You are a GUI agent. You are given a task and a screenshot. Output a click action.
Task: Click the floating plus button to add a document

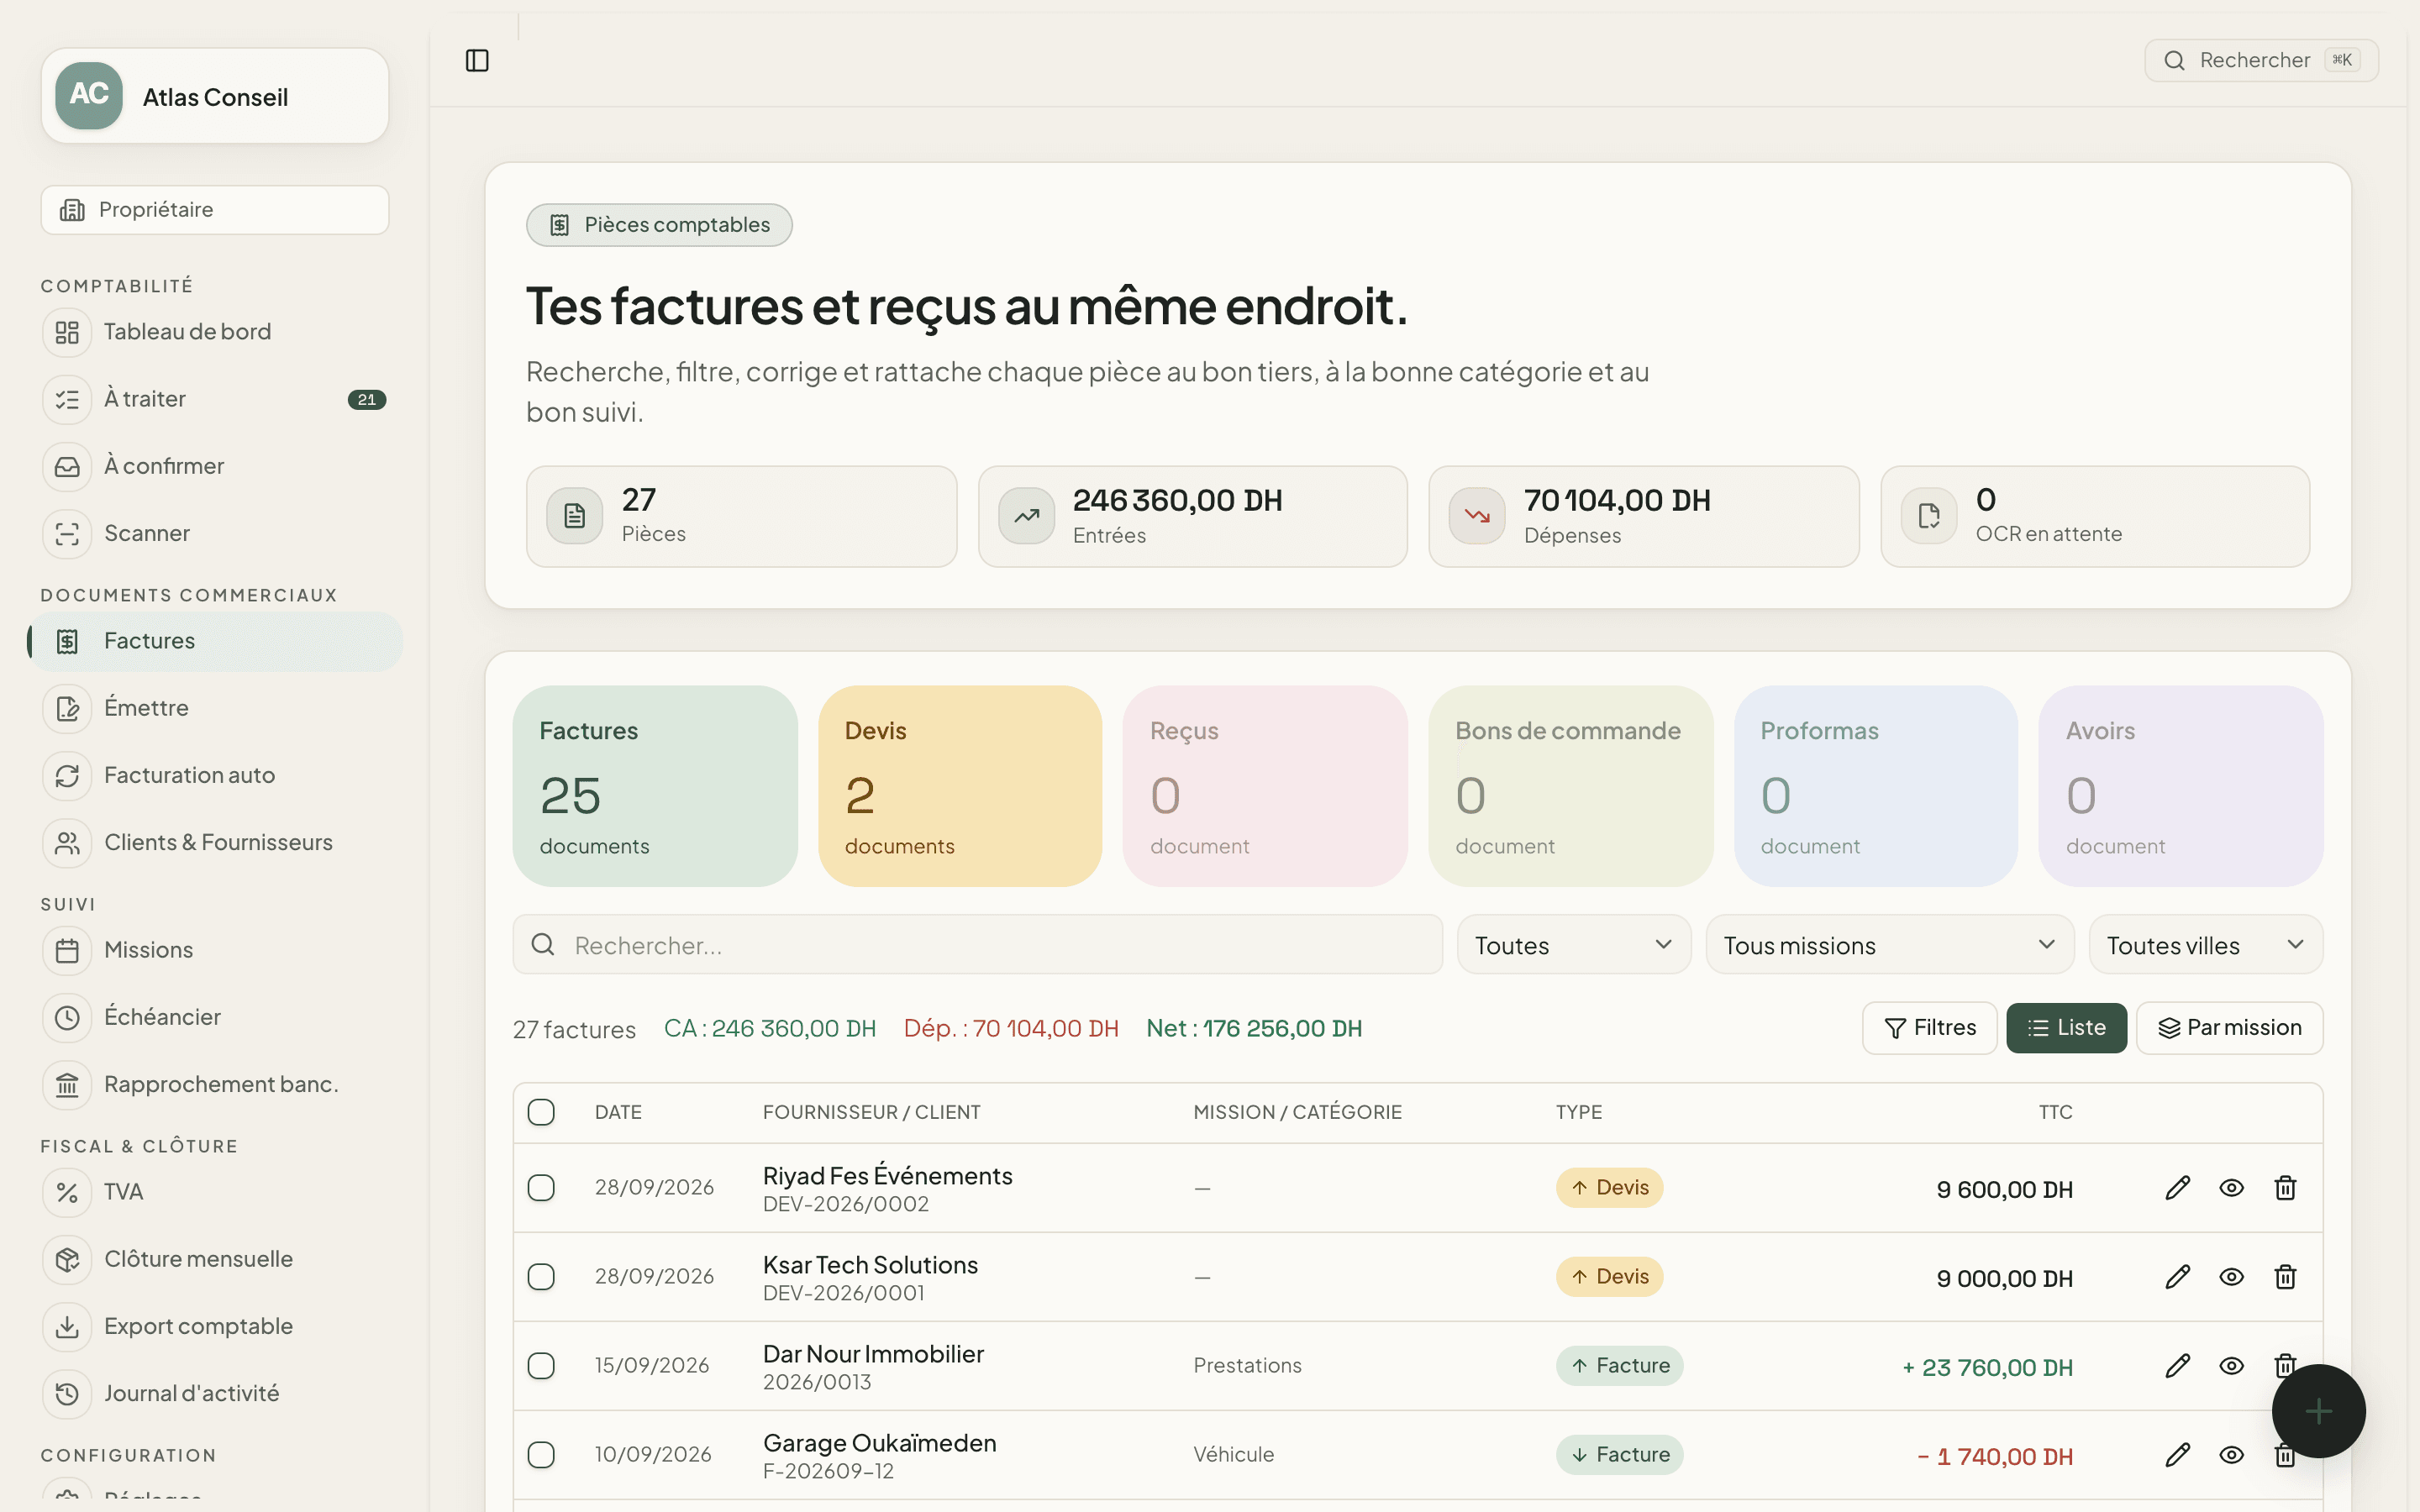(x=2318, y=1411)
